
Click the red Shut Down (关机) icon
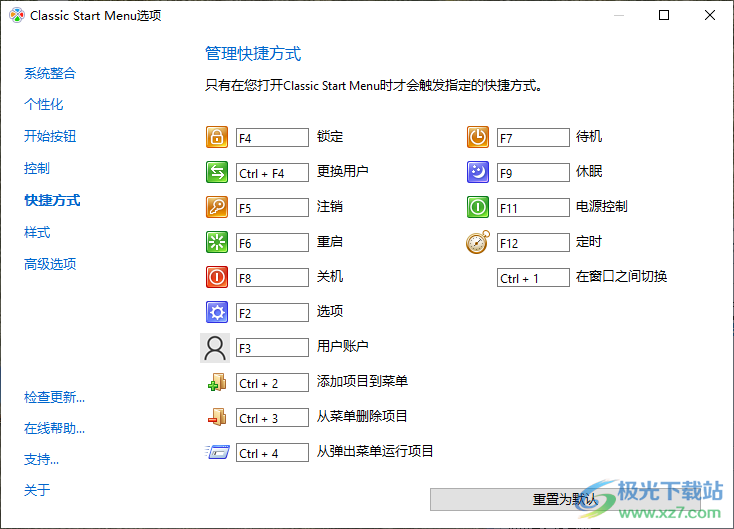coord(217,277)
